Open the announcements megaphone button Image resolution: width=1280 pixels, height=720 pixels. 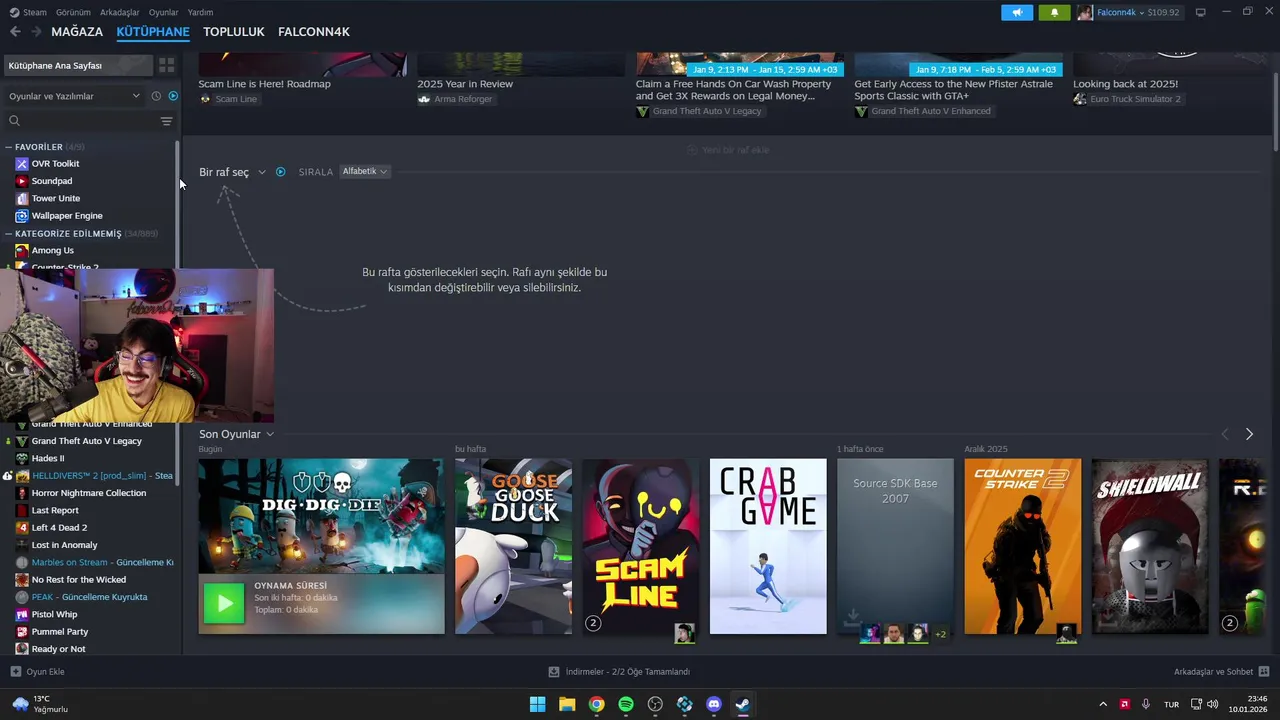pyautogui.click(x=1017, y=12)
